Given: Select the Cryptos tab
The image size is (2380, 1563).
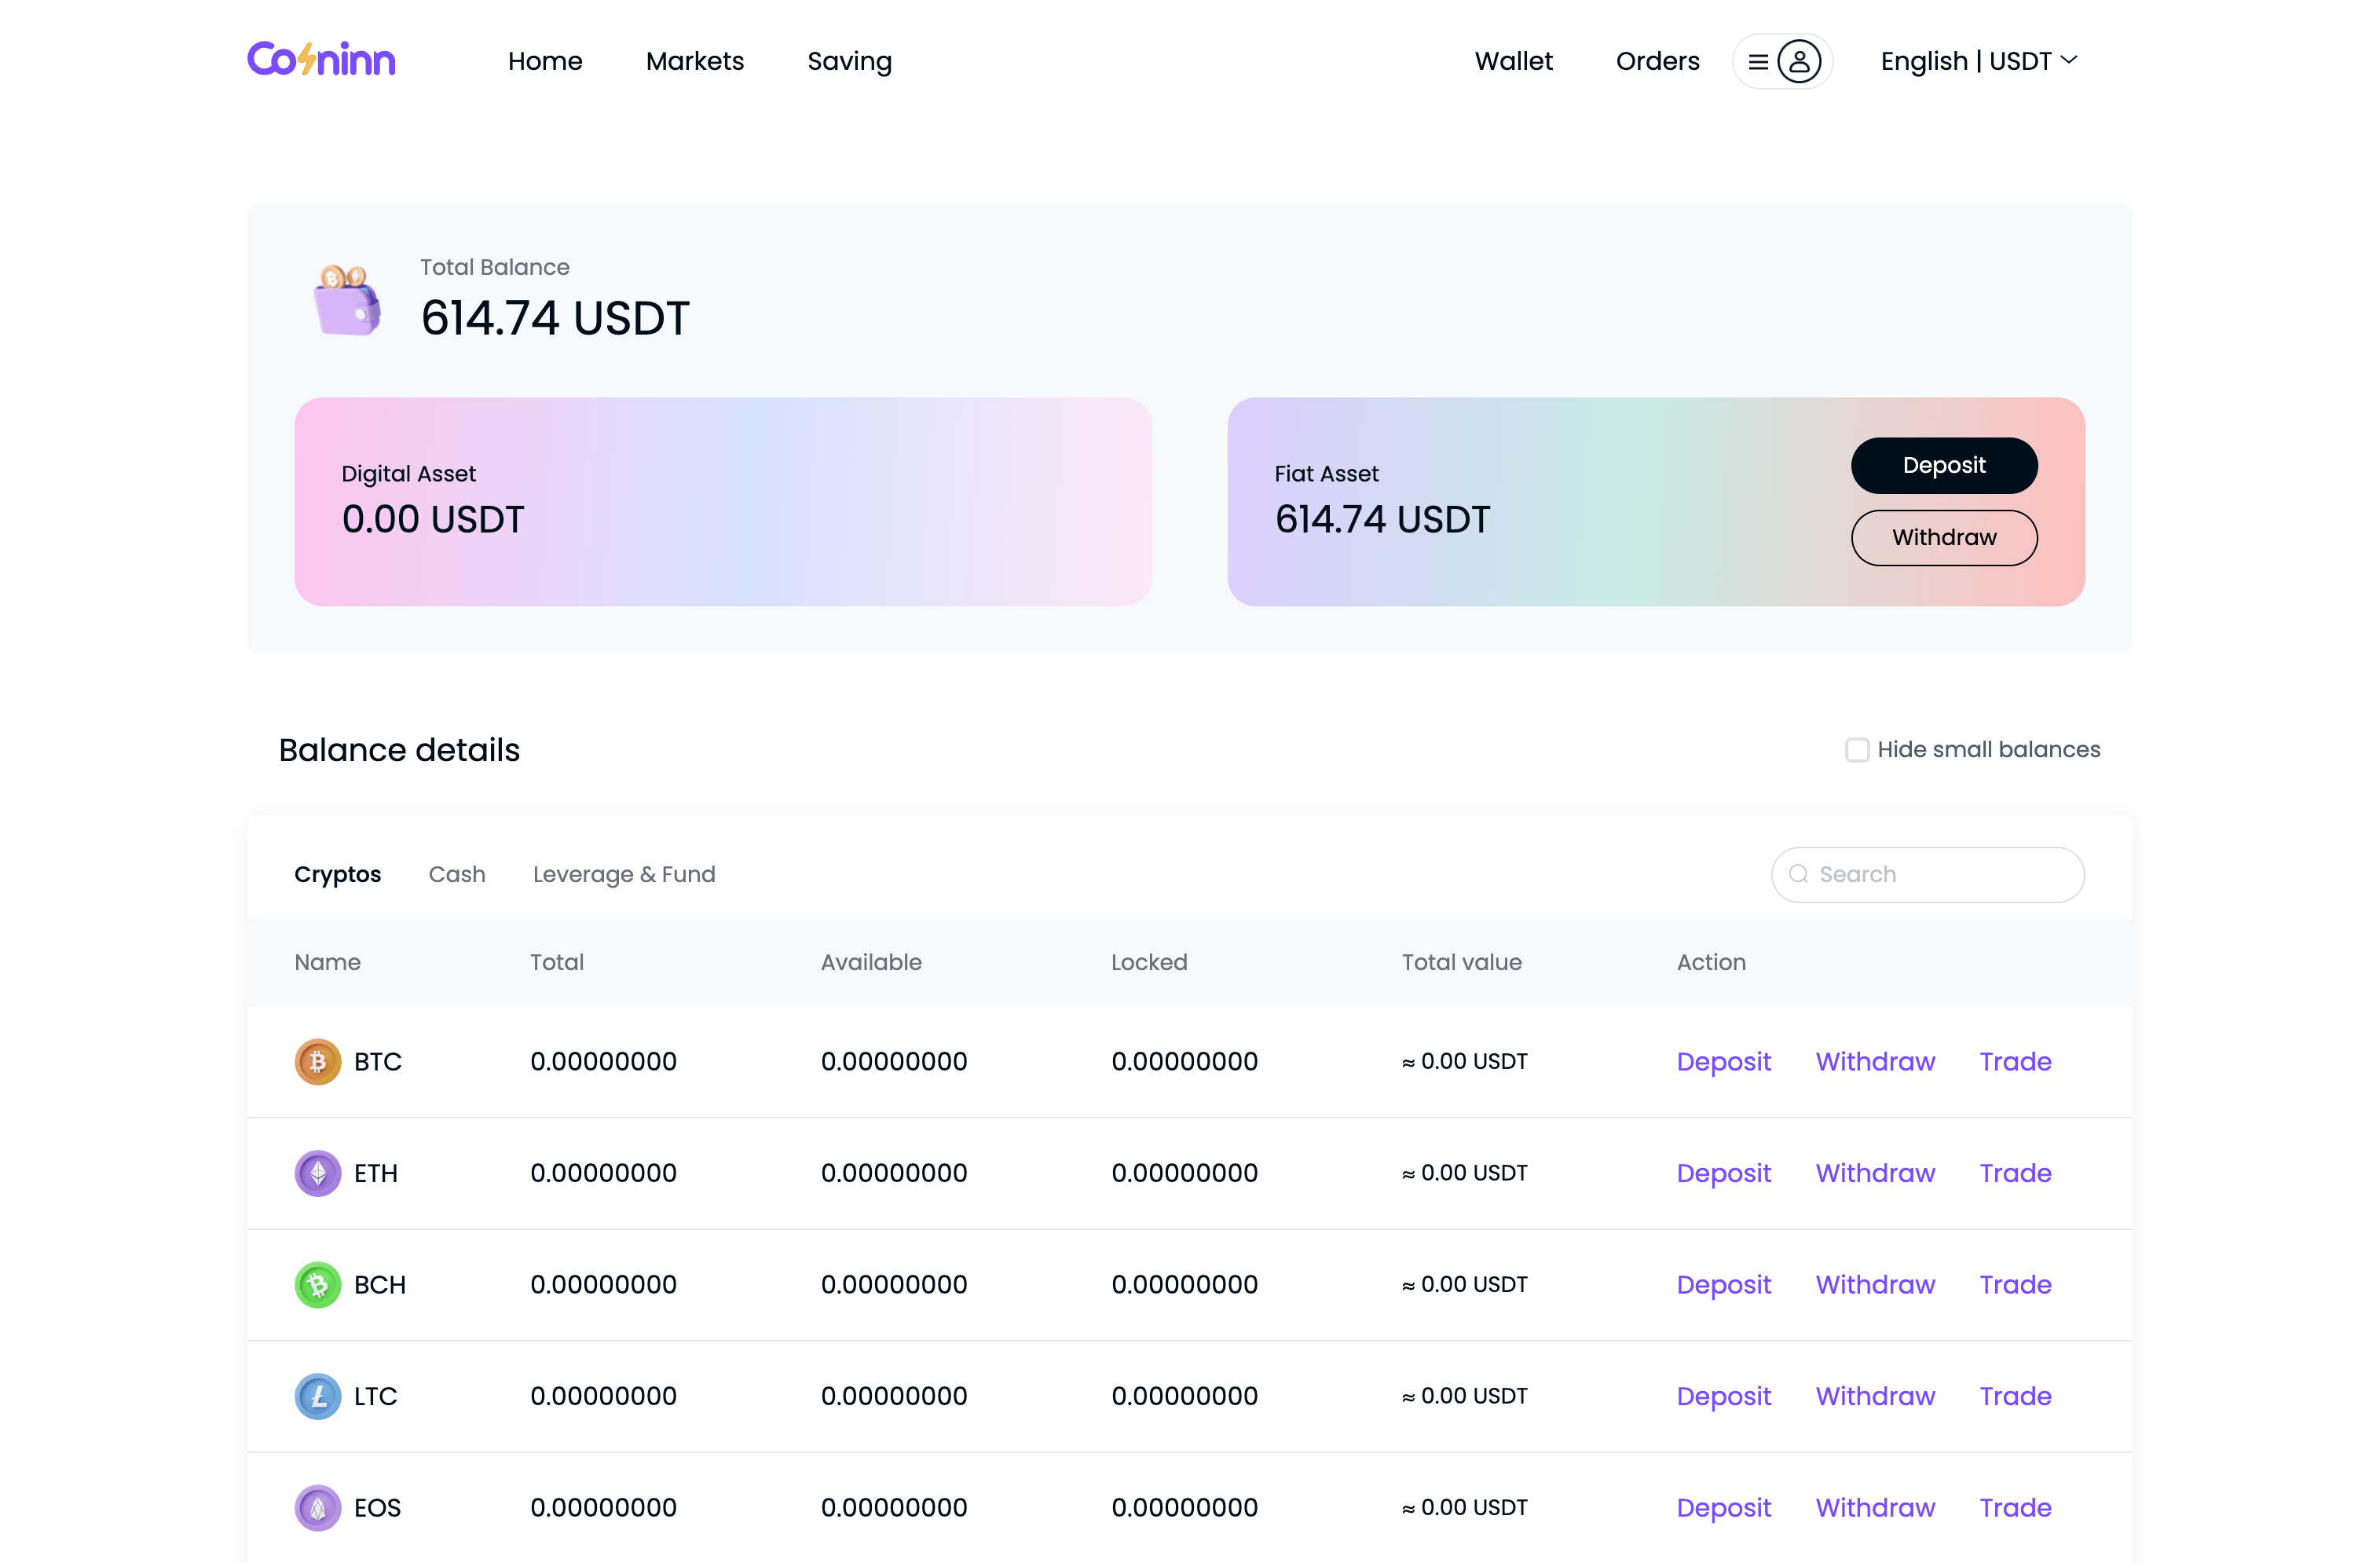Looking at the screenshot, I should pos(337,874).
